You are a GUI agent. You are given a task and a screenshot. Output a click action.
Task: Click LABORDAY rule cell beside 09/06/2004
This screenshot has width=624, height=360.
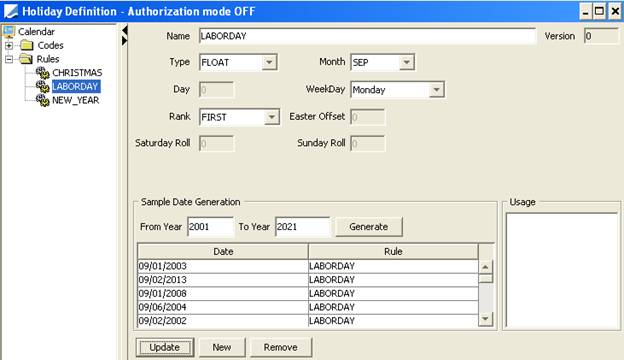(x=393, y=307)
